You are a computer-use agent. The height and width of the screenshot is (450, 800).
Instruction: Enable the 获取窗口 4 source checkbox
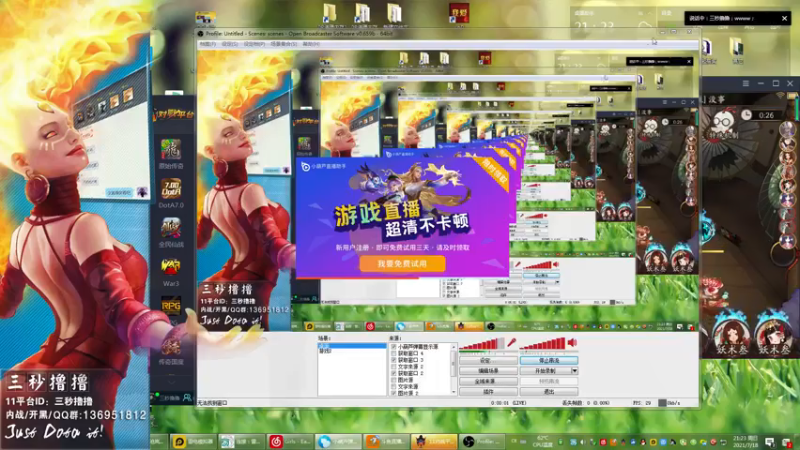click(394, 354)
